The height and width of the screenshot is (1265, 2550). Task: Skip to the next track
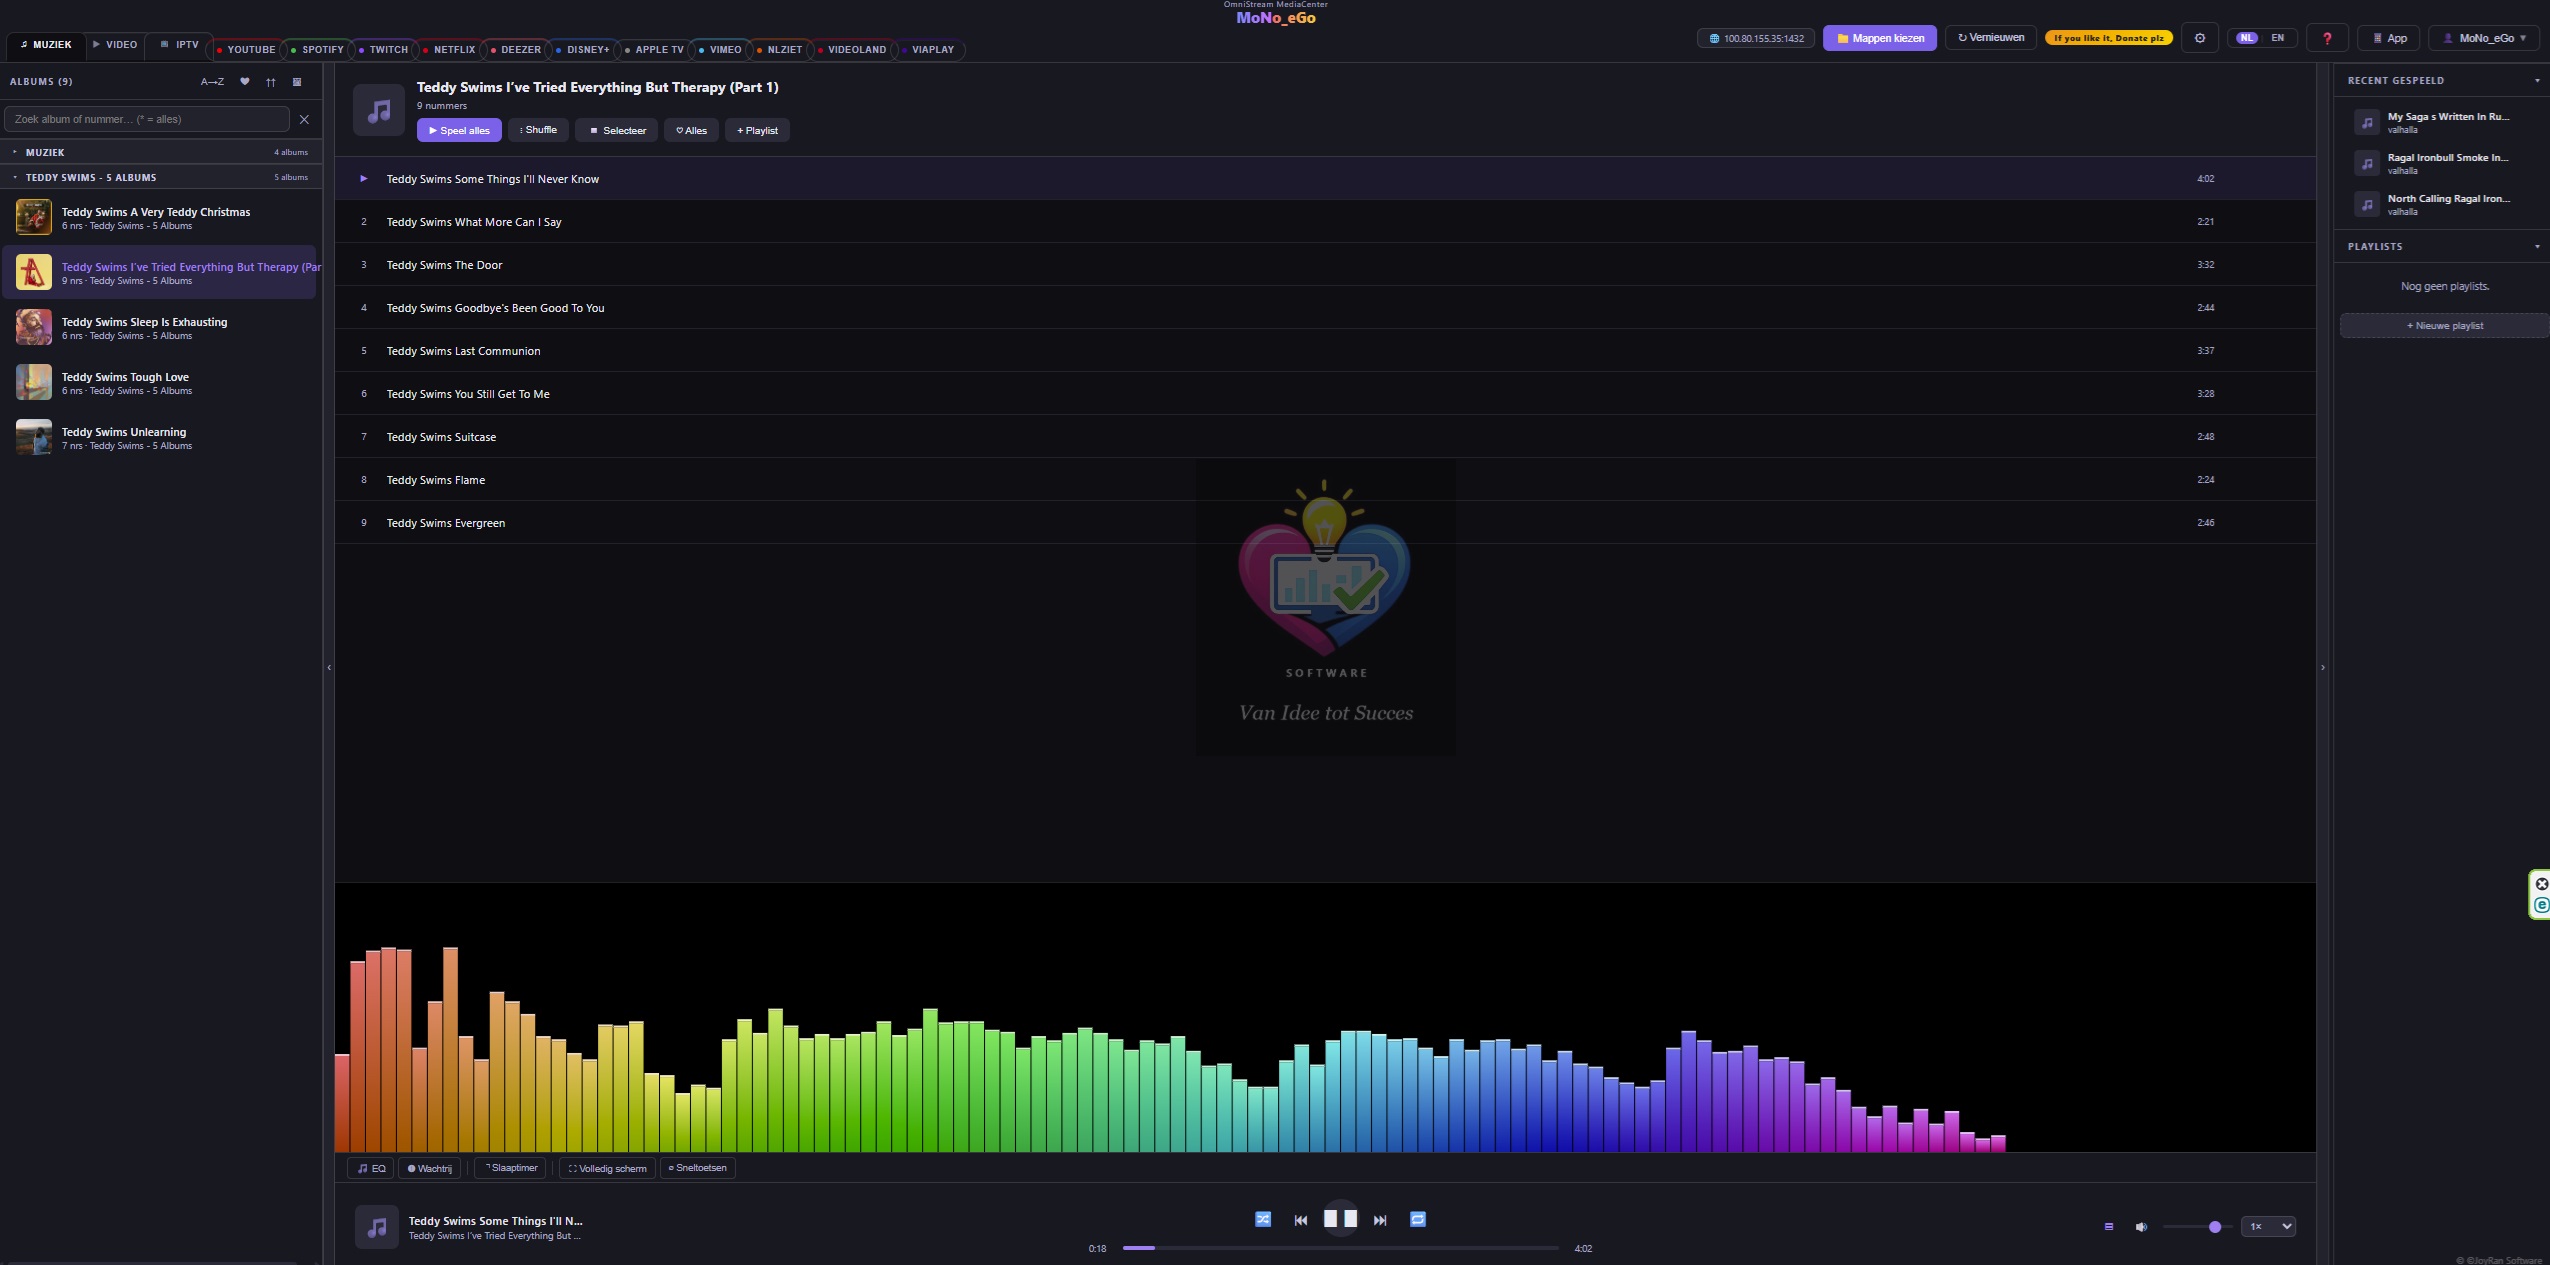pos(1380,1220)
